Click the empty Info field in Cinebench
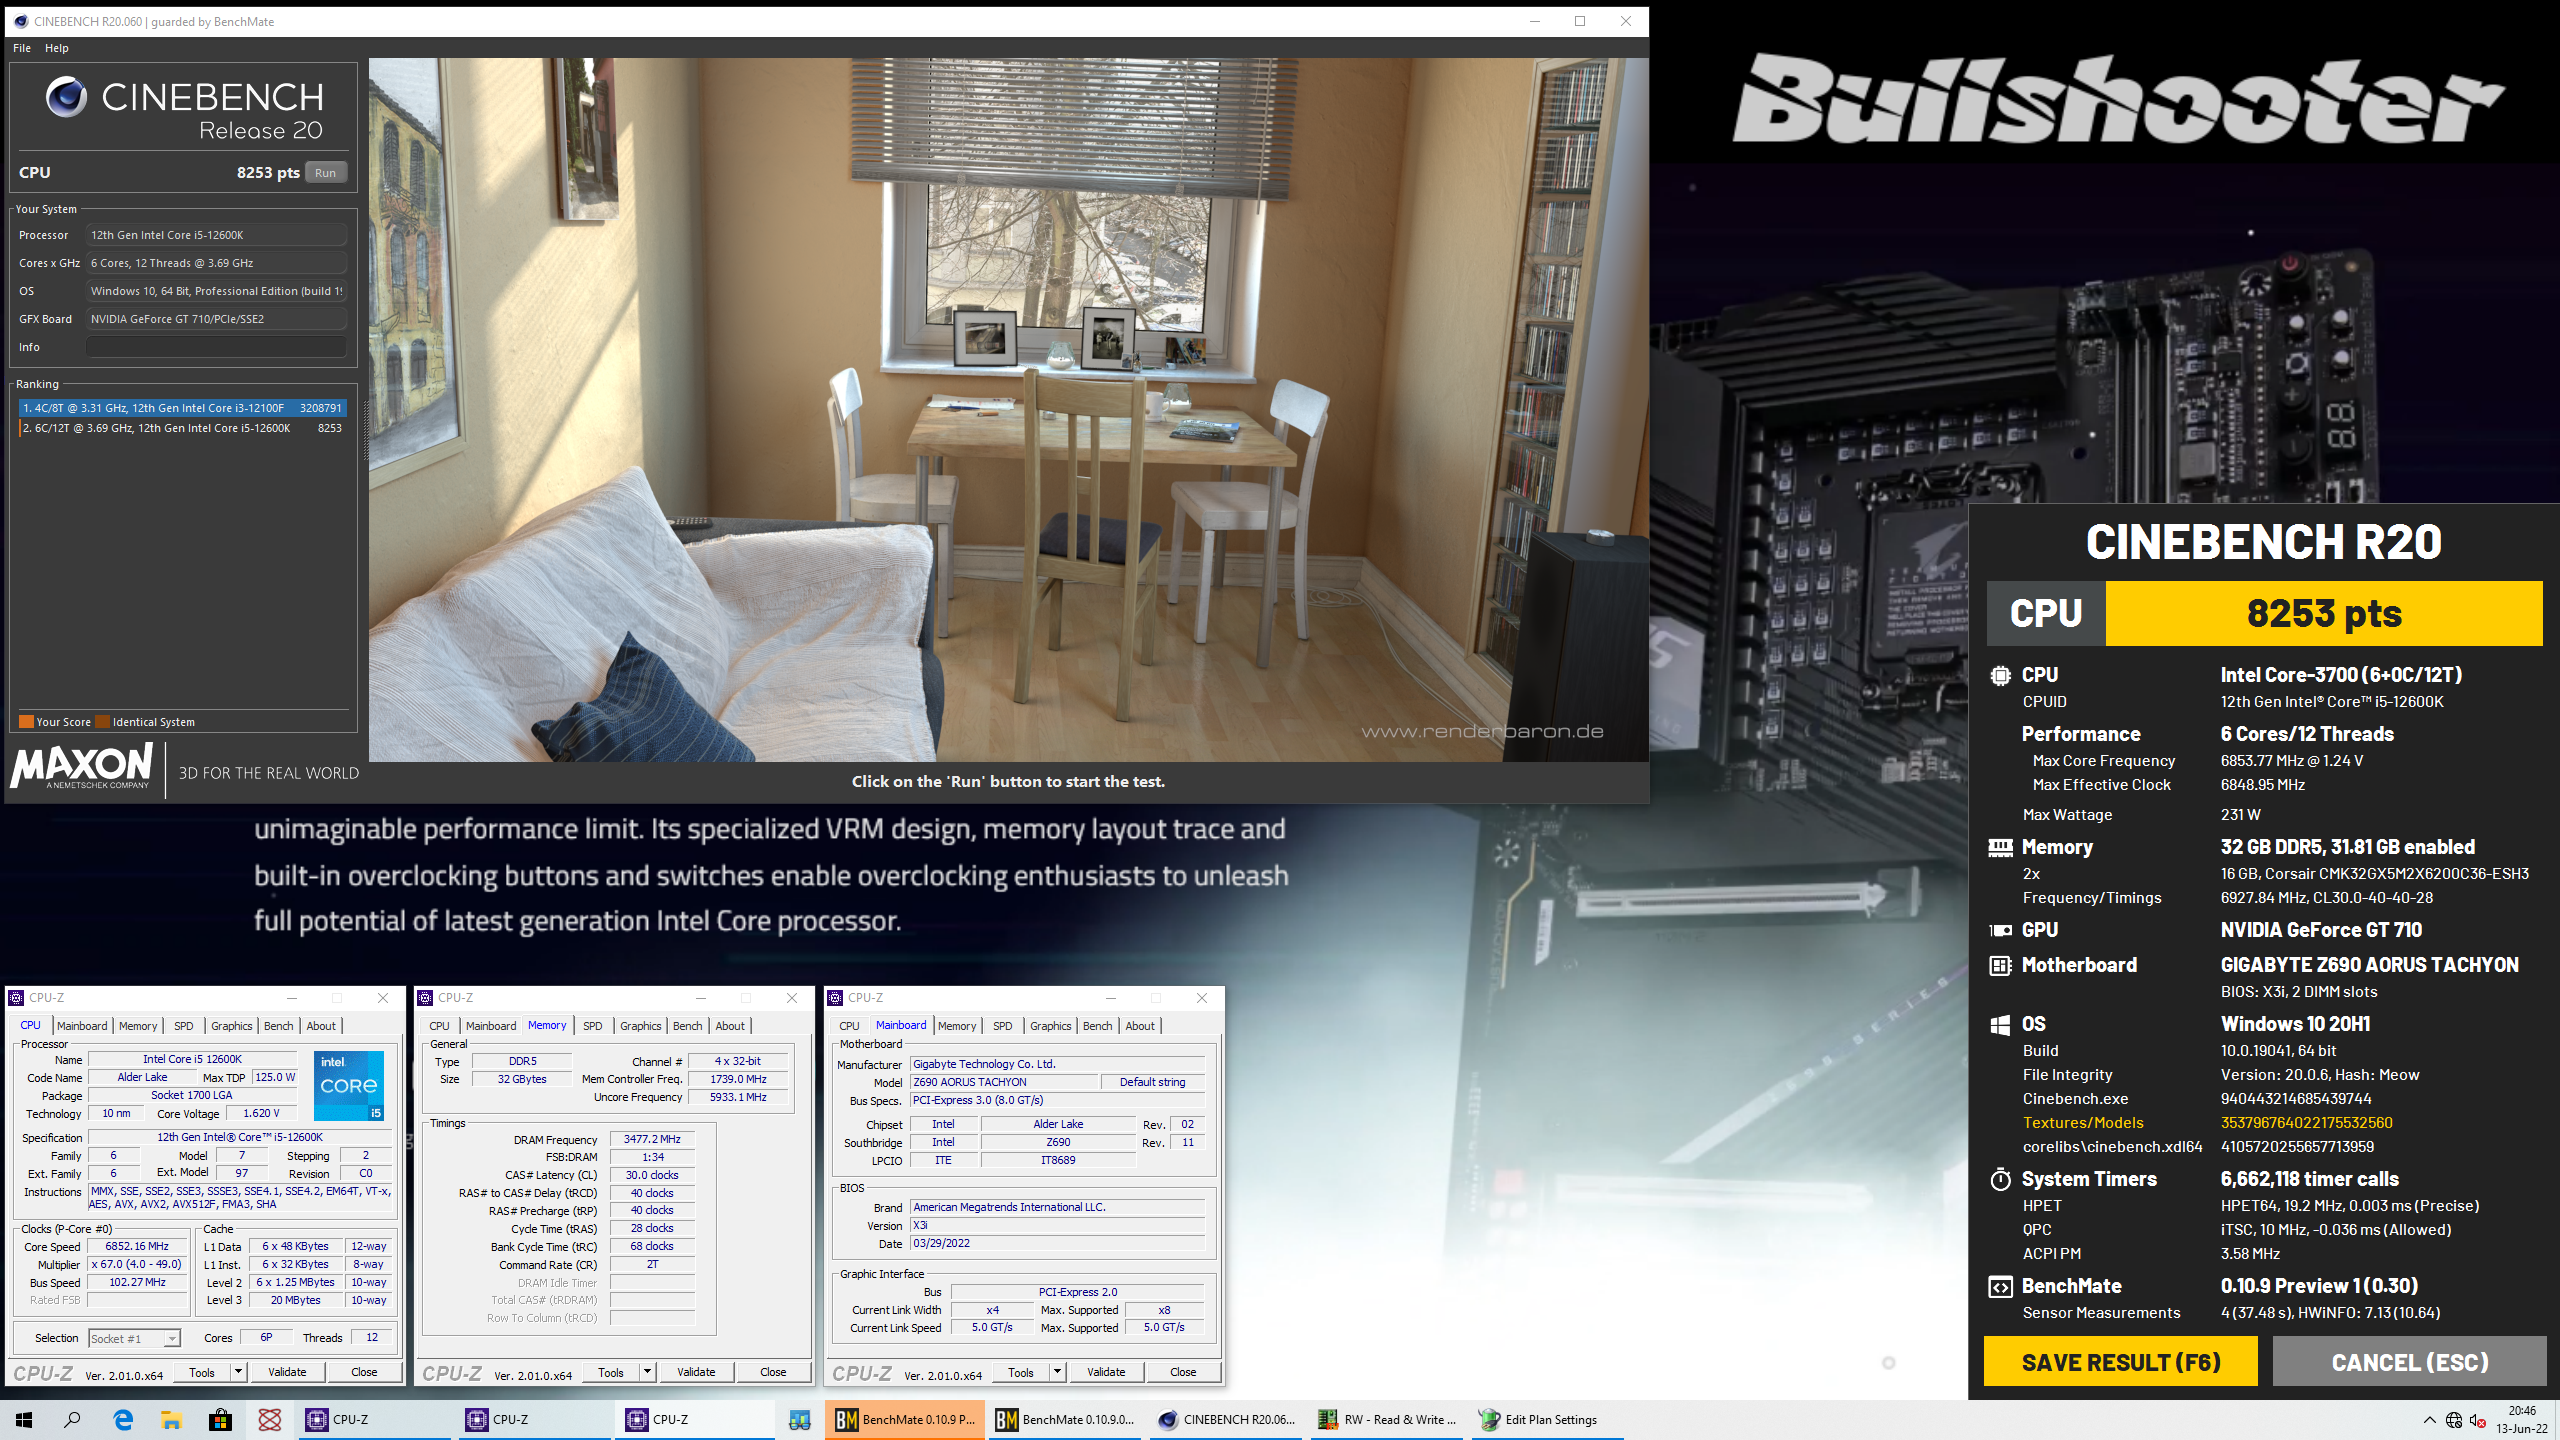The height and width of the screenshot is (1440, 2560). [216, 347]
